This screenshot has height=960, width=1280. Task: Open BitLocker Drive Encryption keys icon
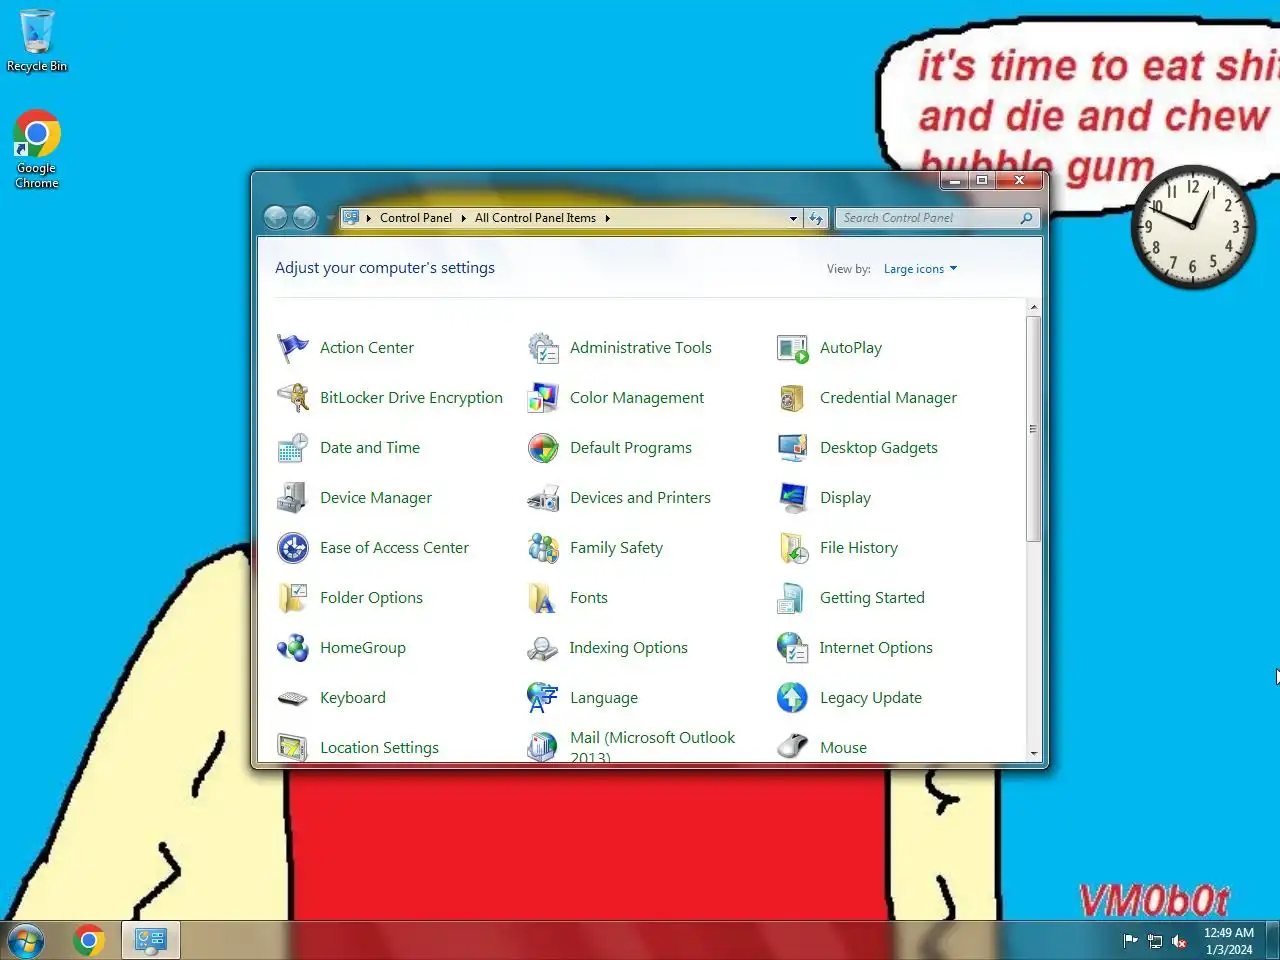click(x=292, y=398)
